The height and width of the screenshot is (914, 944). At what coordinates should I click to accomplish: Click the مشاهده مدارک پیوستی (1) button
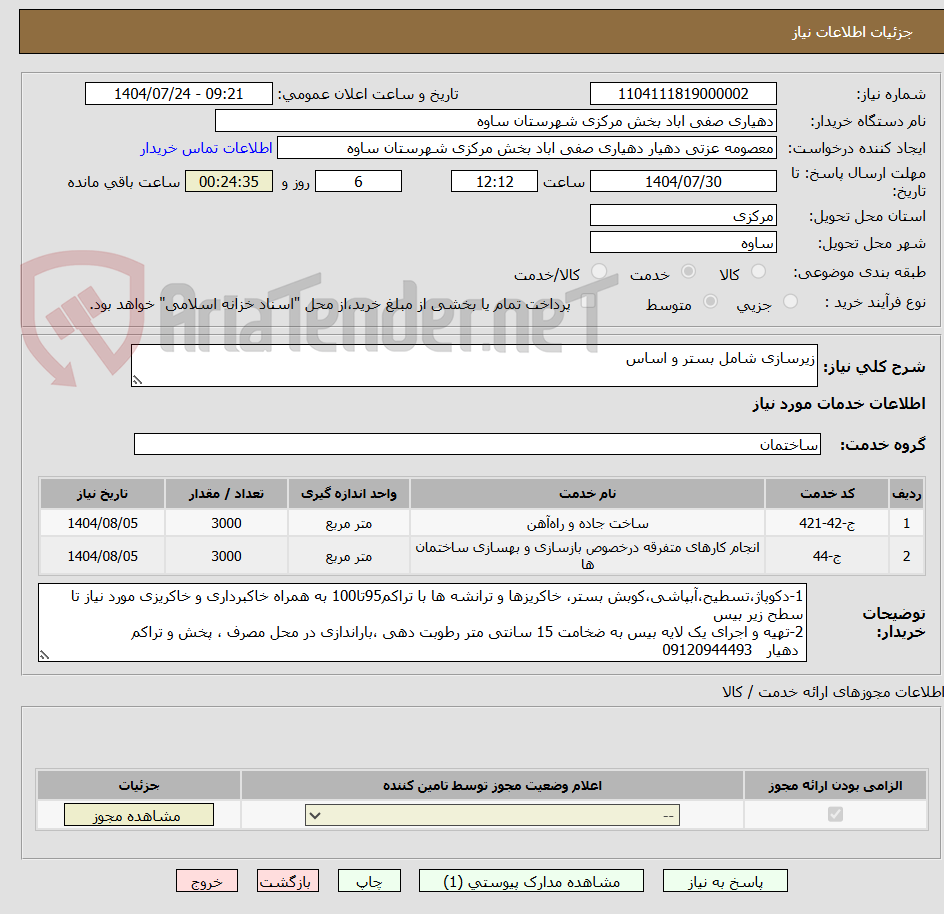pyautogui.click(x=529, y=881)
